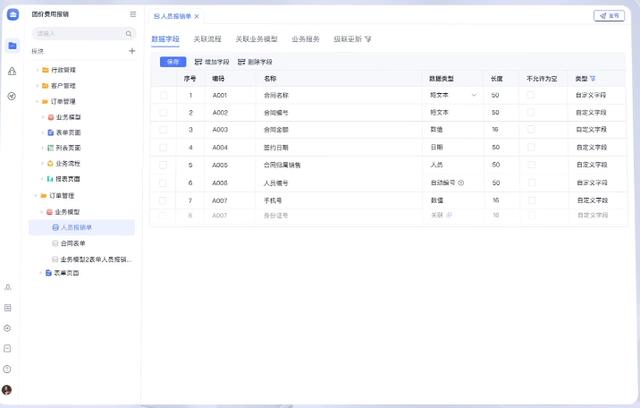Collapse sidebar using the hamburger menu icon
640x408 pixels.
tap(133, 14)
